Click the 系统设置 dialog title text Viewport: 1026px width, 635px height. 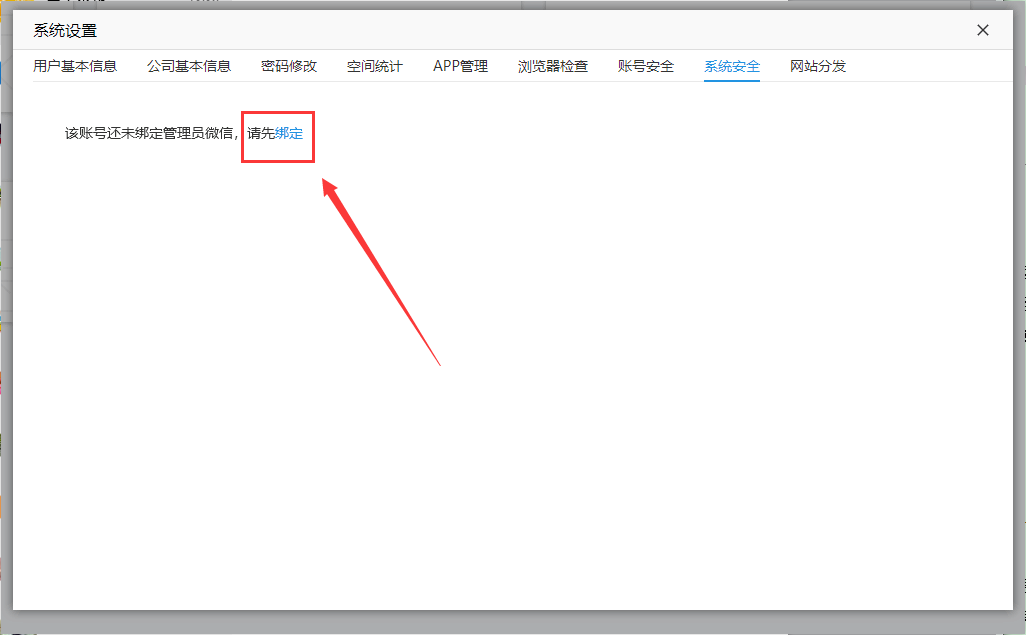(x=66, y=31)
